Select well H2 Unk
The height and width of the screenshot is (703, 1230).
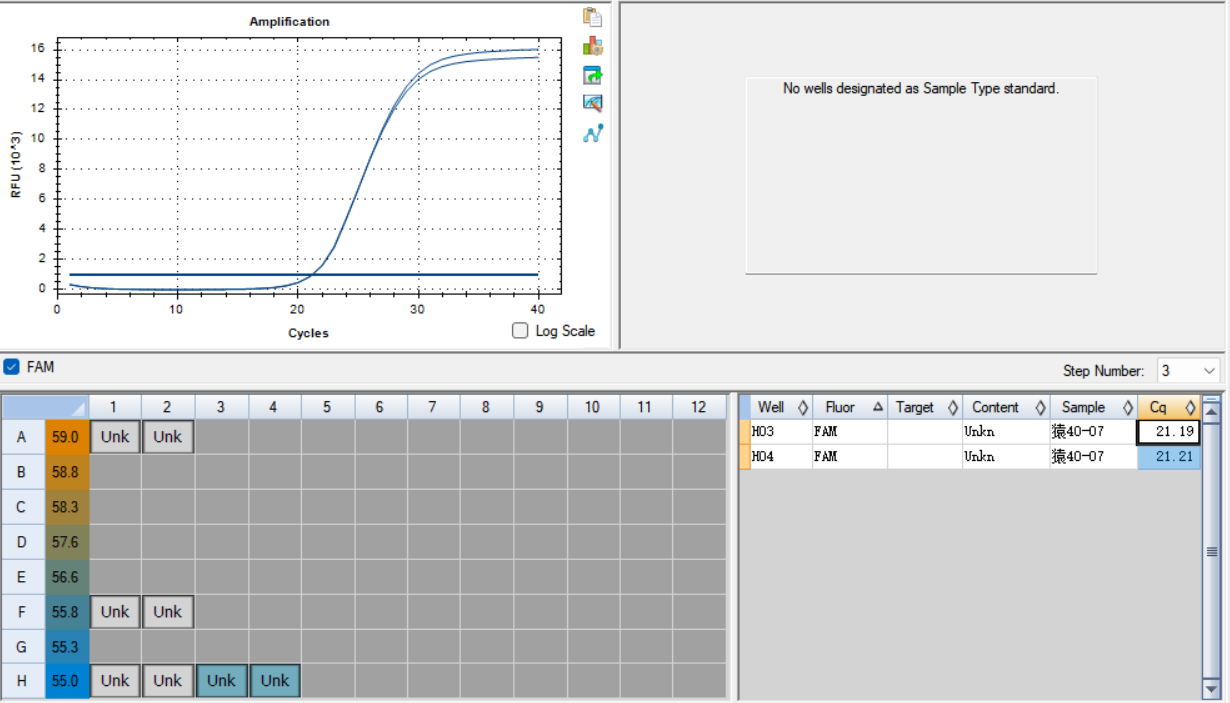(168, 681)
